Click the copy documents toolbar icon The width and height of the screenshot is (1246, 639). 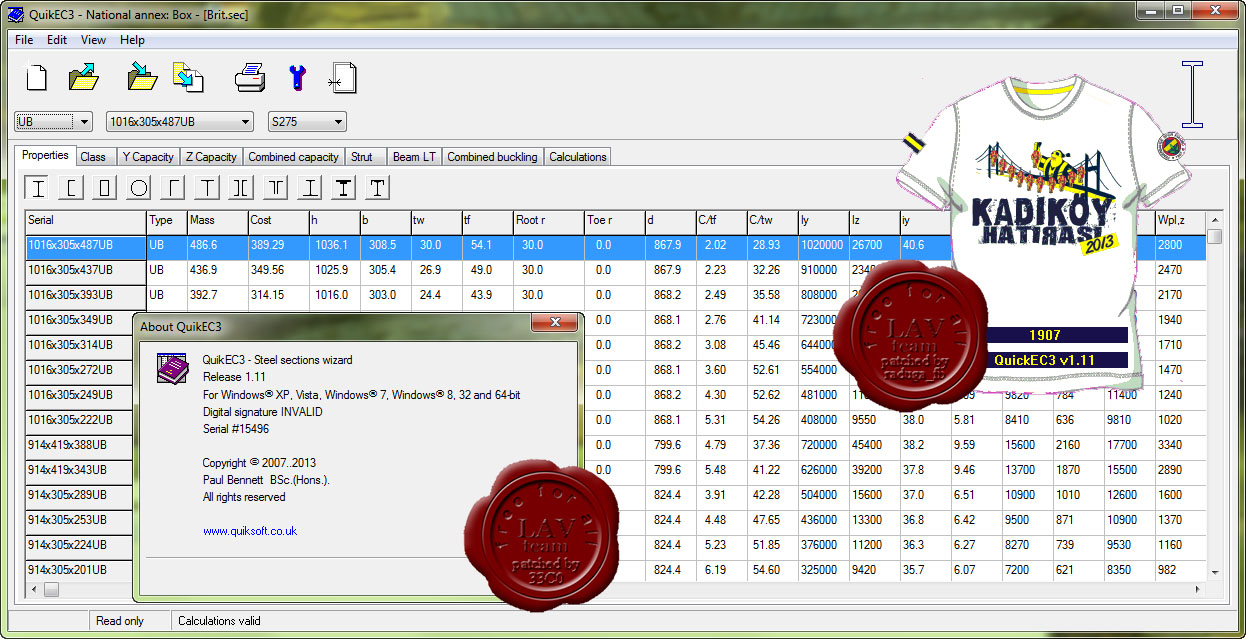(188, 77)
